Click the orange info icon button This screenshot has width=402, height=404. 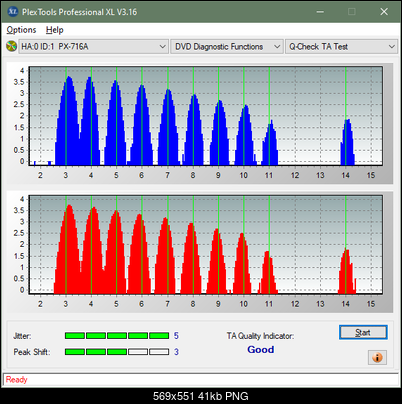pyautogui.click(x=377, y=358)
